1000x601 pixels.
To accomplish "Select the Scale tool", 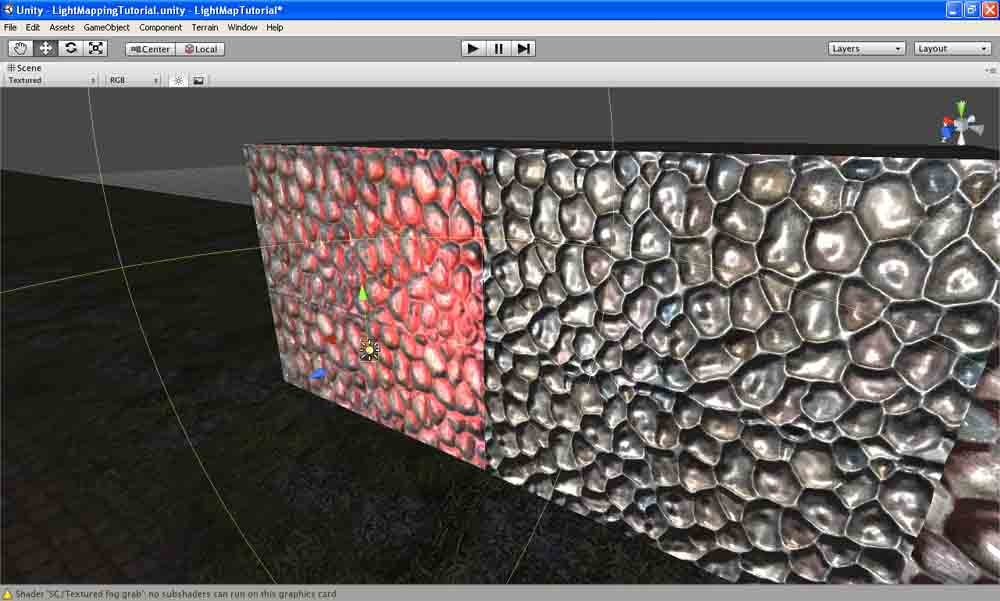I will coord(95,47).
